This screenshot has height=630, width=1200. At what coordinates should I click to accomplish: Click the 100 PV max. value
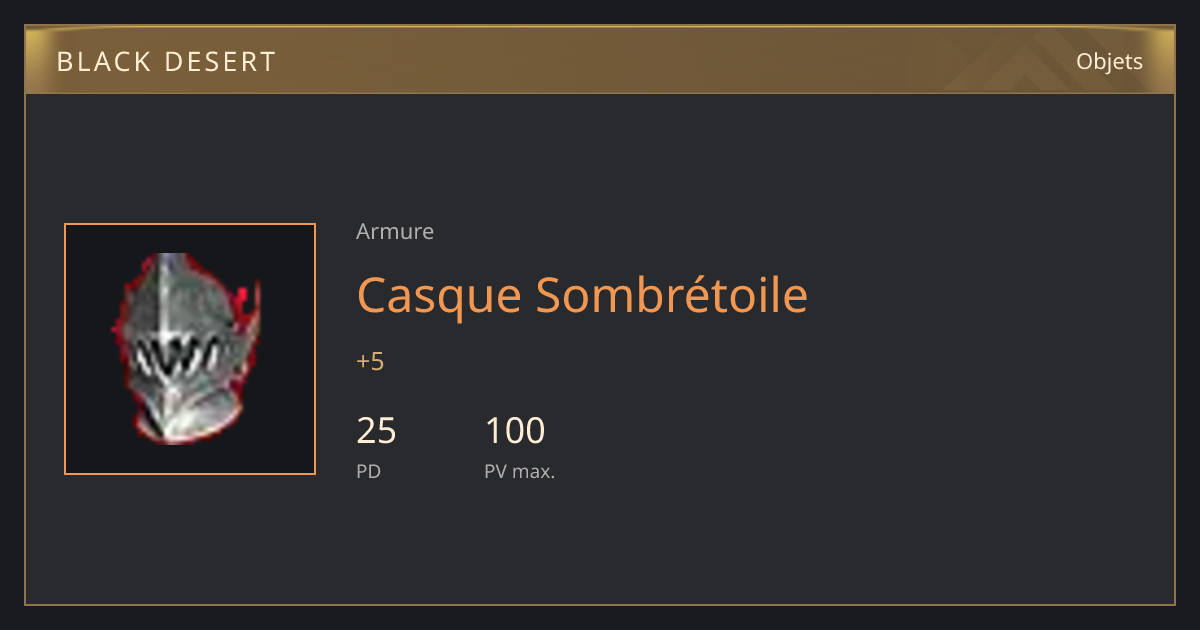click(514, 431)
